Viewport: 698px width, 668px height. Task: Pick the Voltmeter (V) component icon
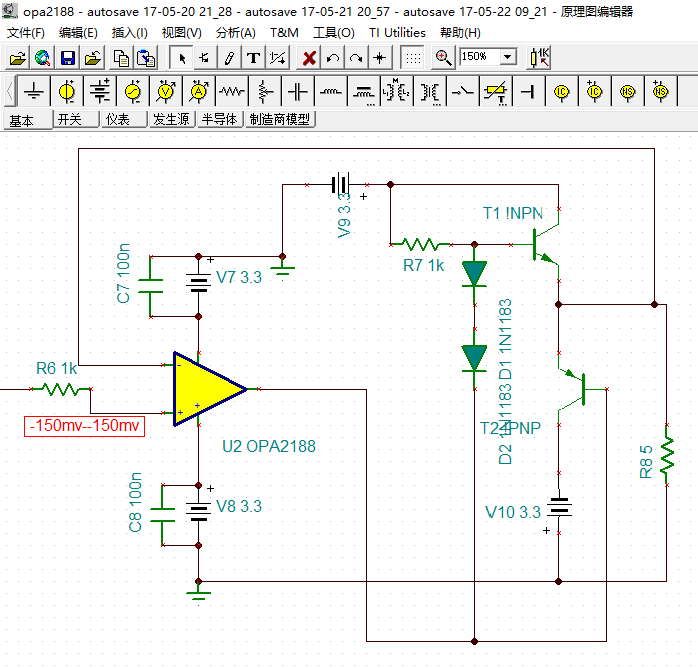click(166, 92)
